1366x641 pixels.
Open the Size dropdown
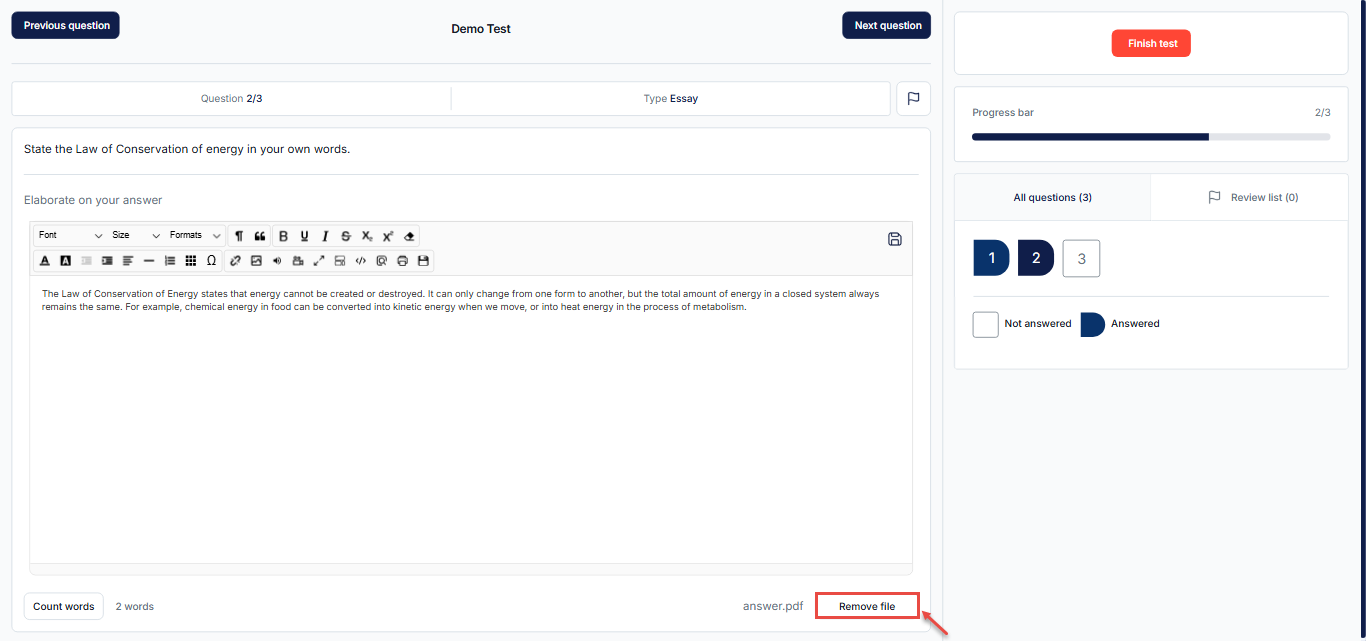(136, 235)
